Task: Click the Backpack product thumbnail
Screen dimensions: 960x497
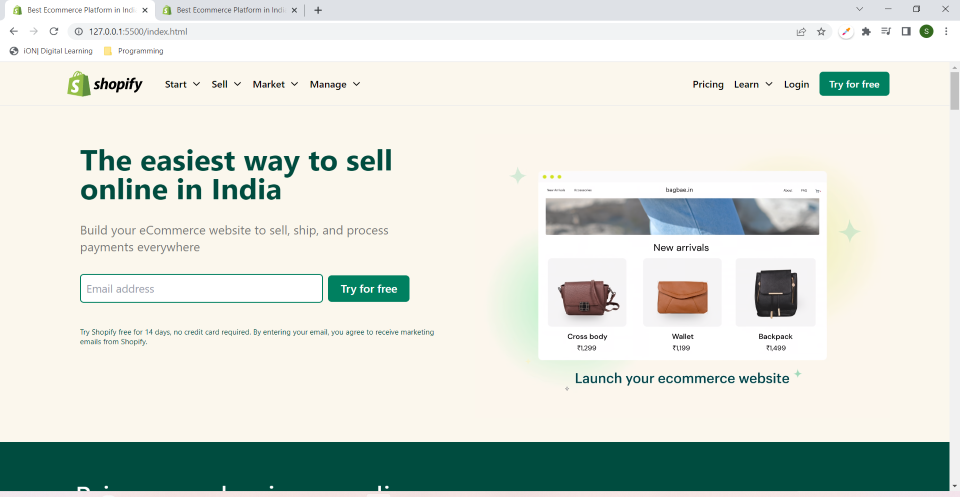Action: click(x=775, y=292)
